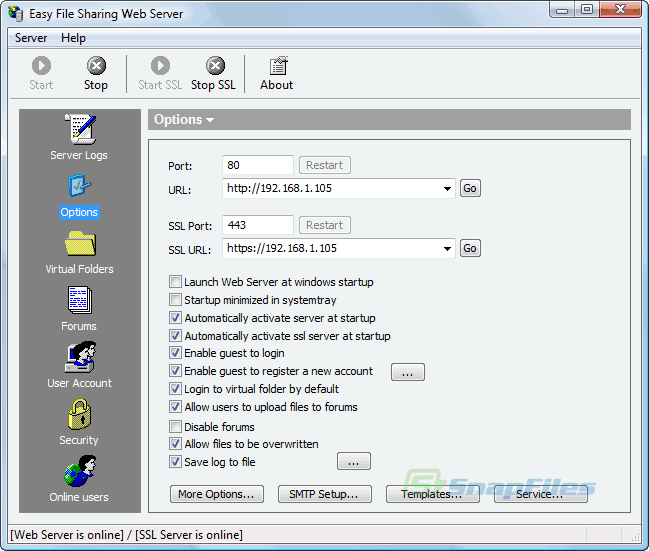Click the application icon in title bar
This screenshot has width=649, height=551.
[16, 13]
